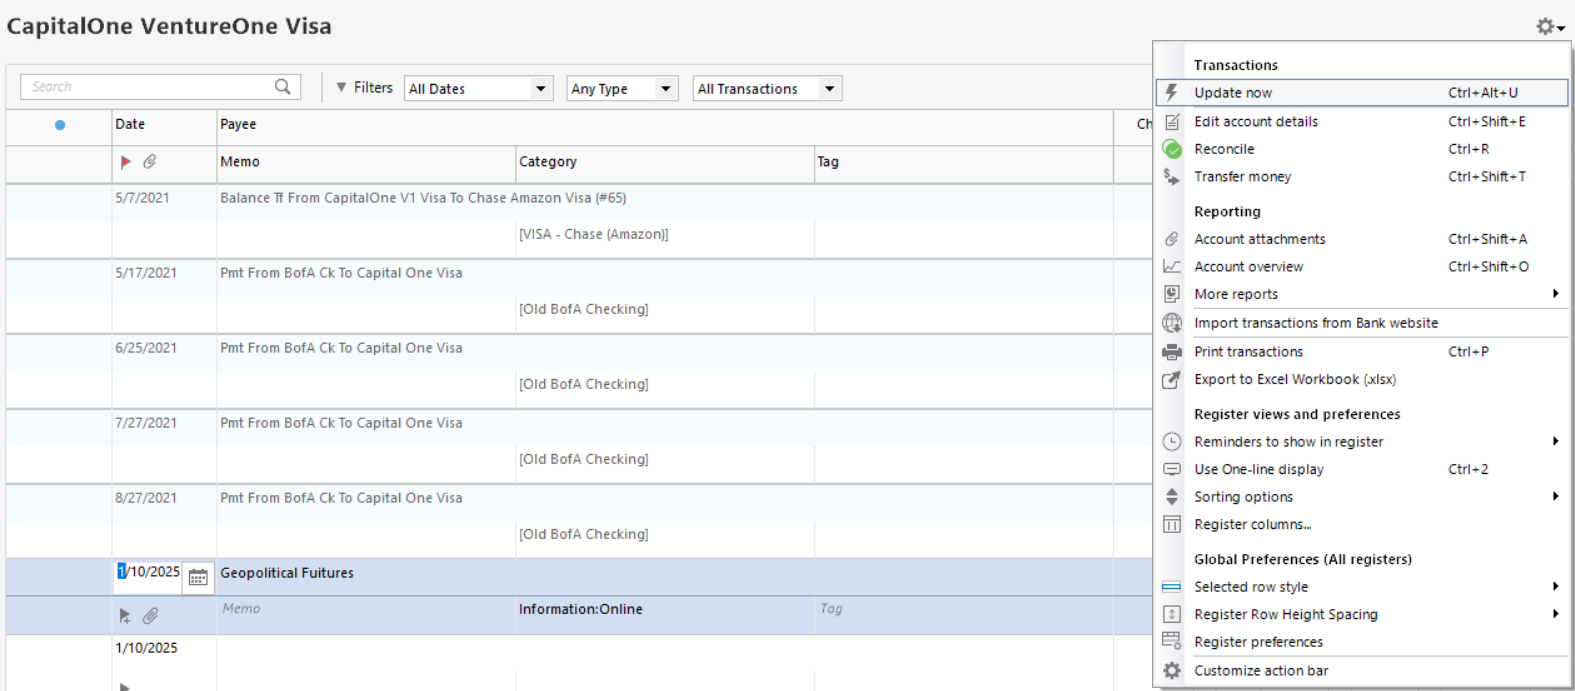
Task: Open the gear actions menu
Action: click(1550, 27)
